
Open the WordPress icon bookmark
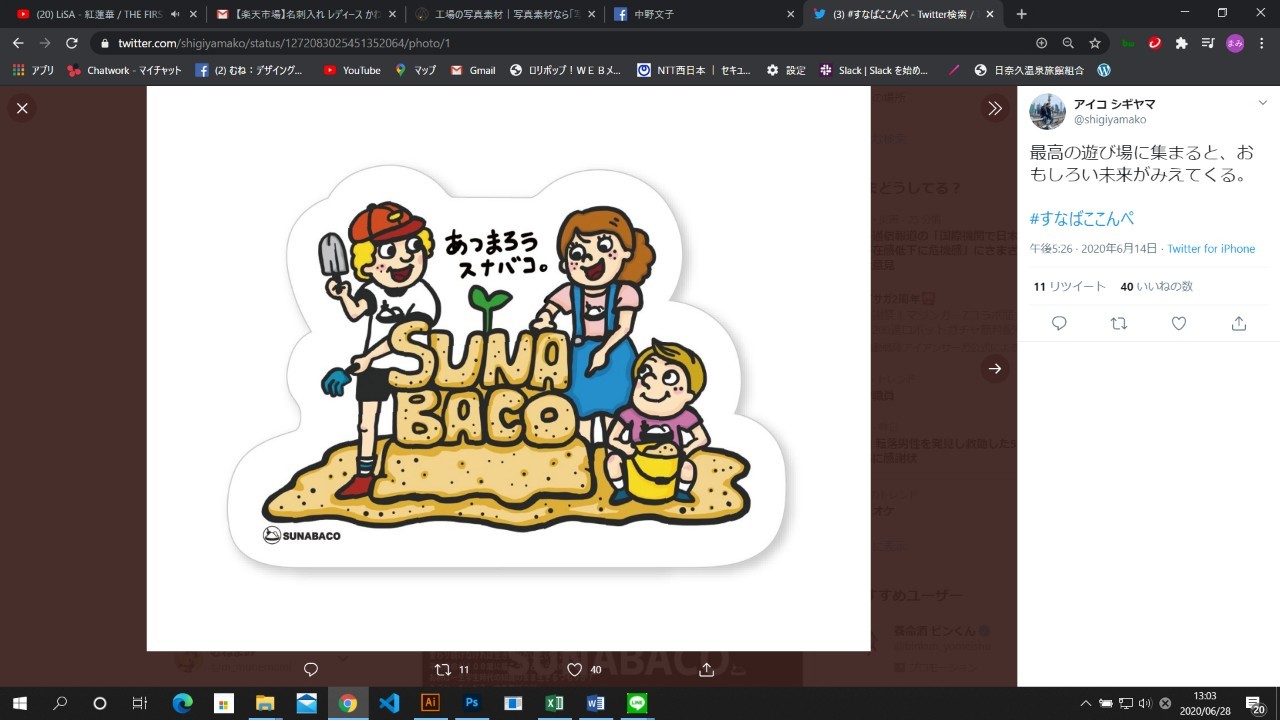pyautogui.click(x=1104, y=70)
